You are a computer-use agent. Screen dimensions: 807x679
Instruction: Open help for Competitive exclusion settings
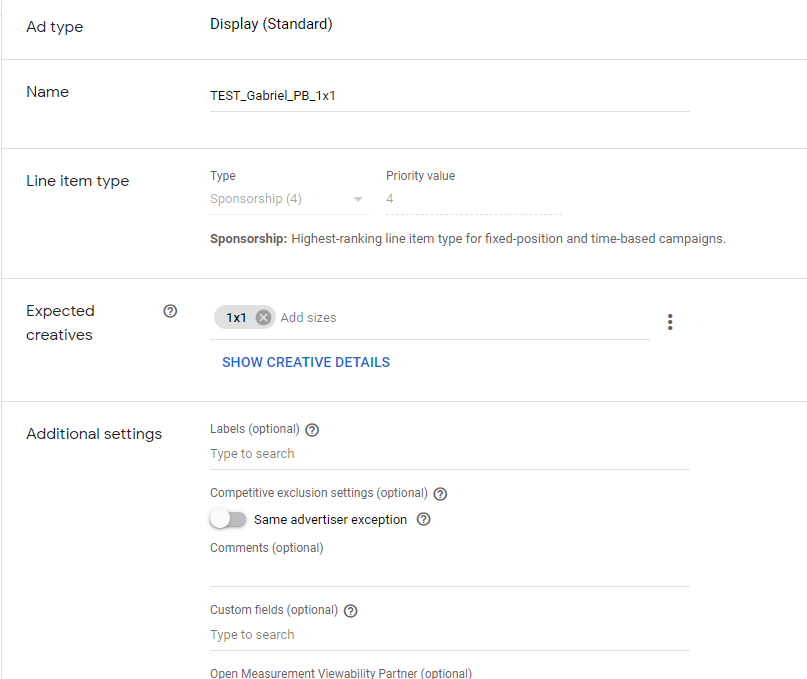pyautogui.click(x=440, y=494)
